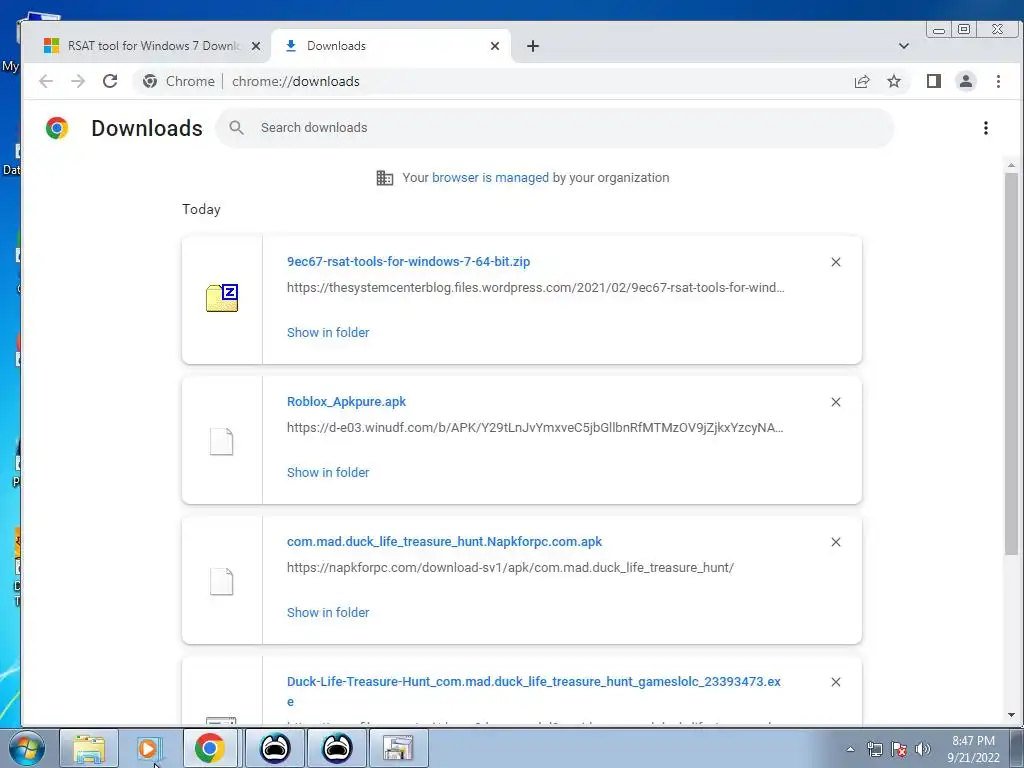Open com.mad.duck_life_treasure_hunt.Napkforpc.com.apk link
1024x768 pixels.
[x=444, y=541]
